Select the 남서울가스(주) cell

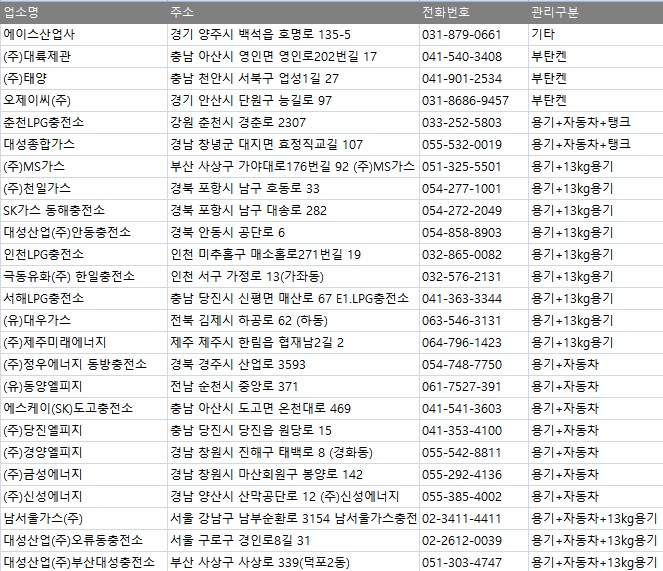[x=84, y=519]
